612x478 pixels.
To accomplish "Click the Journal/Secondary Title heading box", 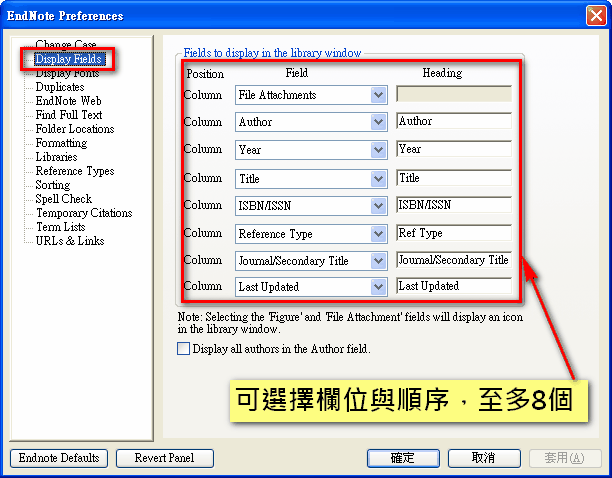I will (454, 260).
